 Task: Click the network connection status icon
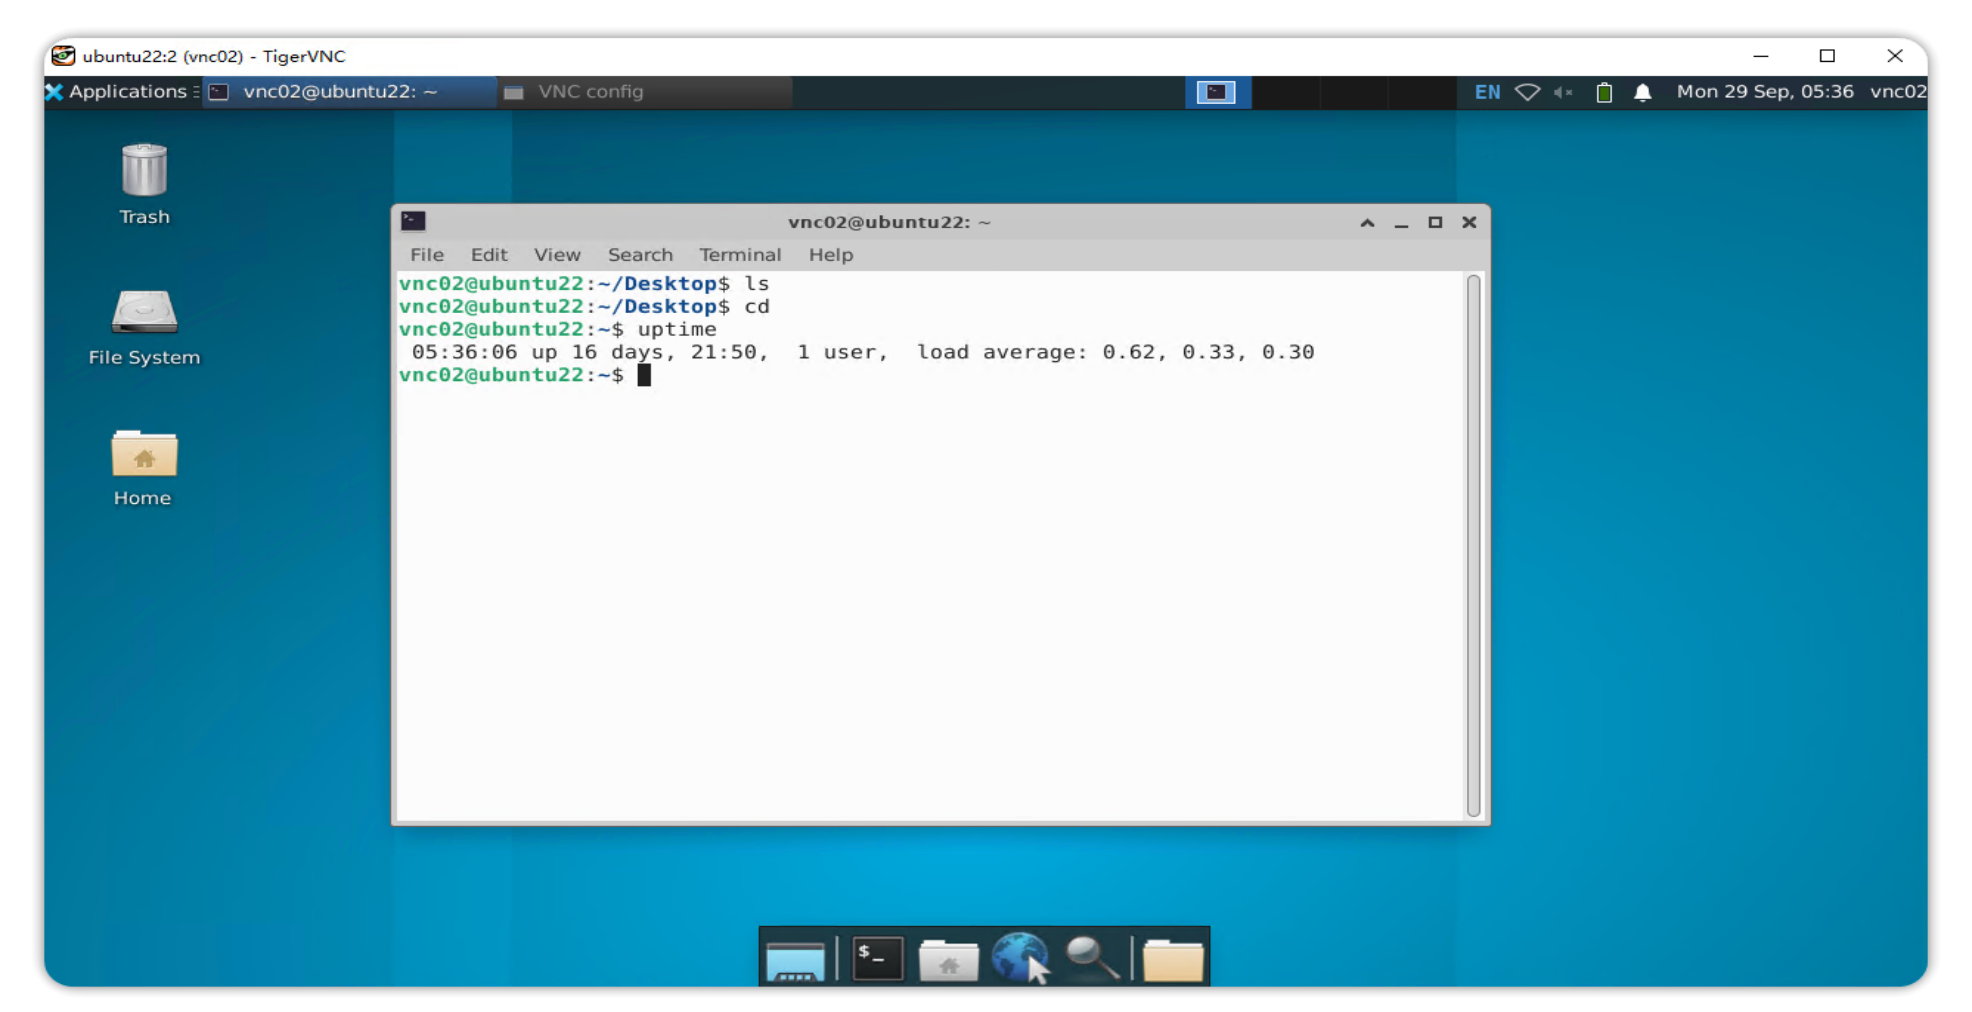1527,92
